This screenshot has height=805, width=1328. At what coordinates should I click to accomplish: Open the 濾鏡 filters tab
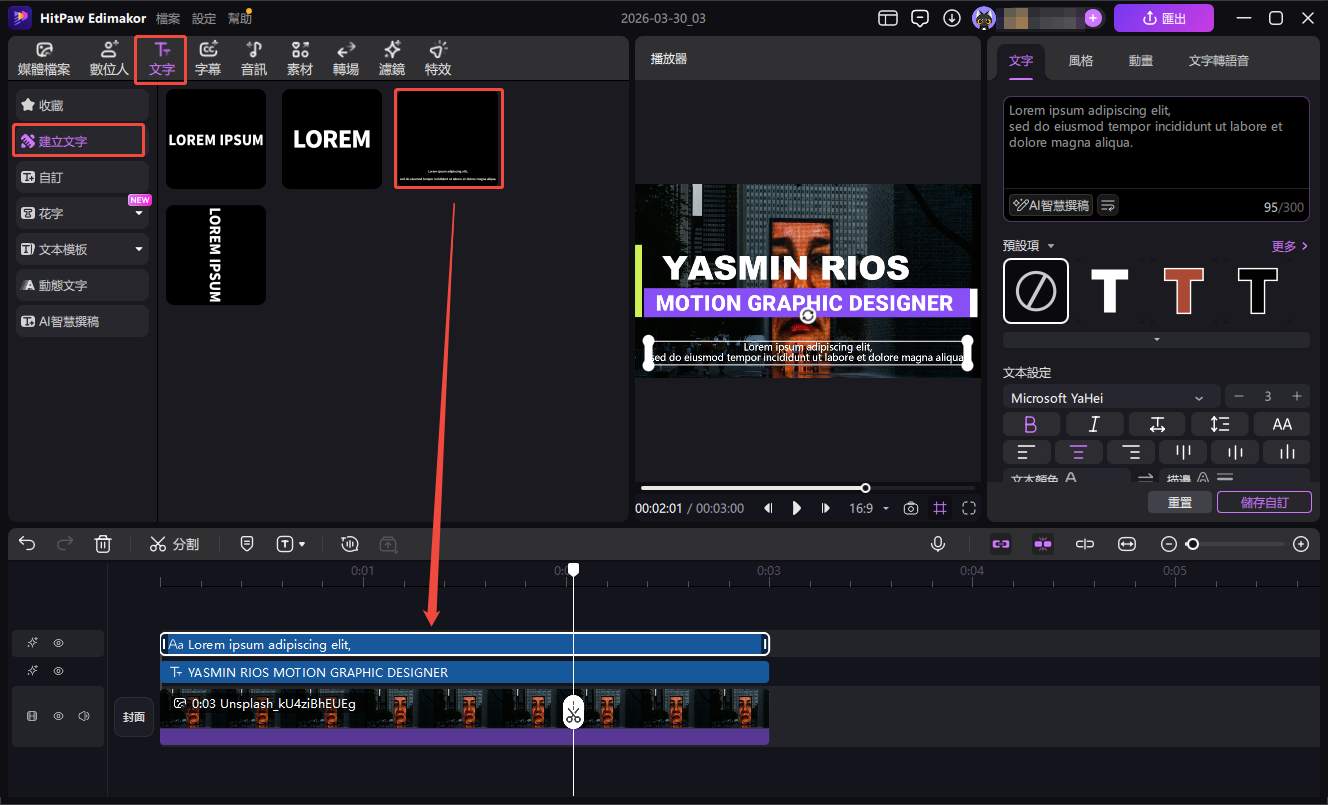(392, 59)
